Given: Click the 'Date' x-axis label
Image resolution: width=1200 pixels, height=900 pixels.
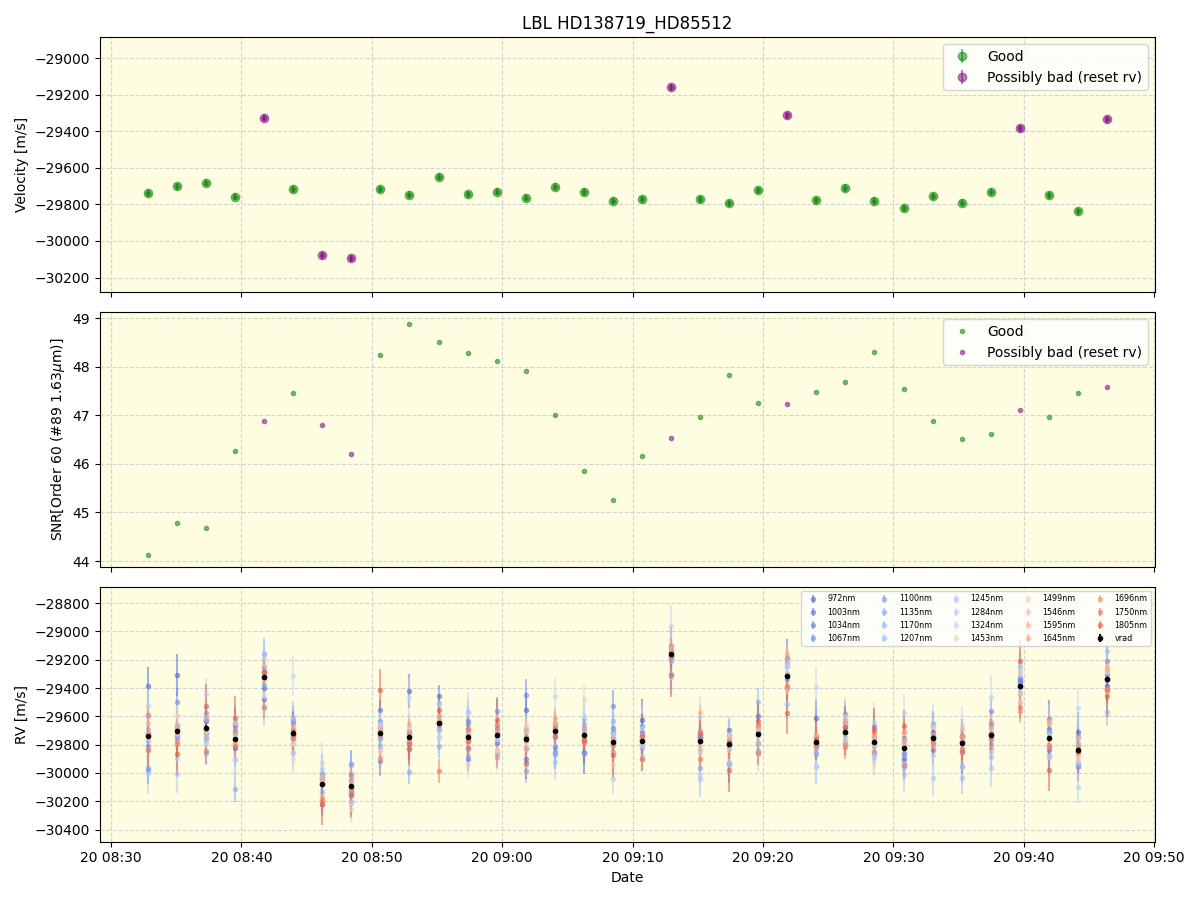Looking at the screenshot, I should [627, 877].
